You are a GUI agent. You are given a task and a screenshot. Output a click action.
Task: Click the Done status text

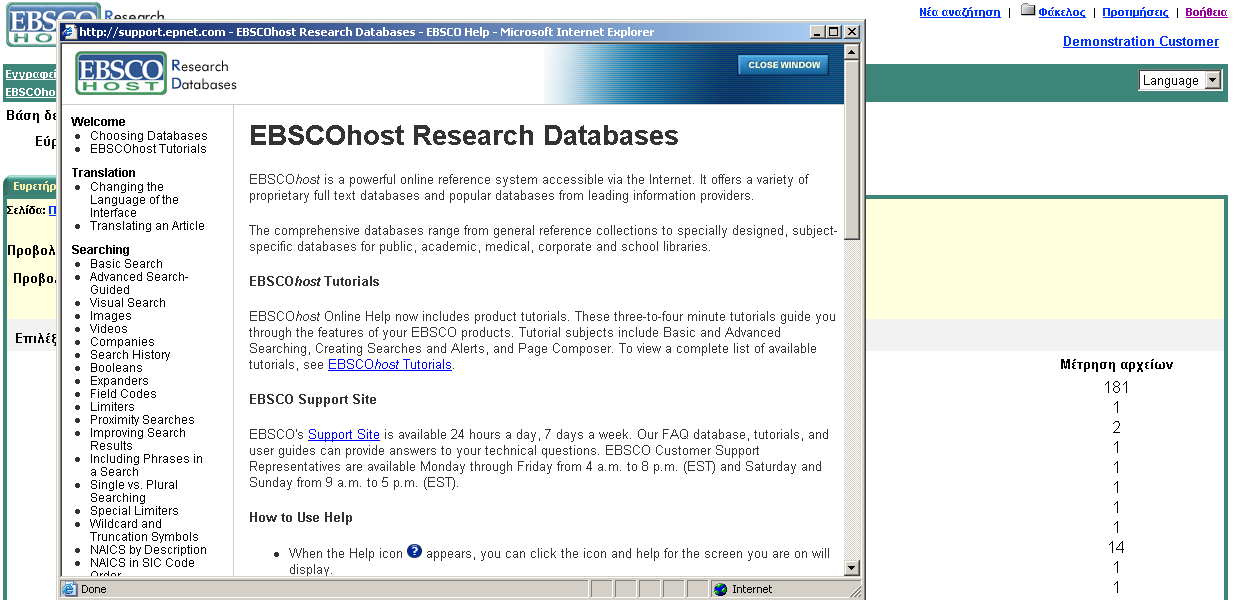94,590
